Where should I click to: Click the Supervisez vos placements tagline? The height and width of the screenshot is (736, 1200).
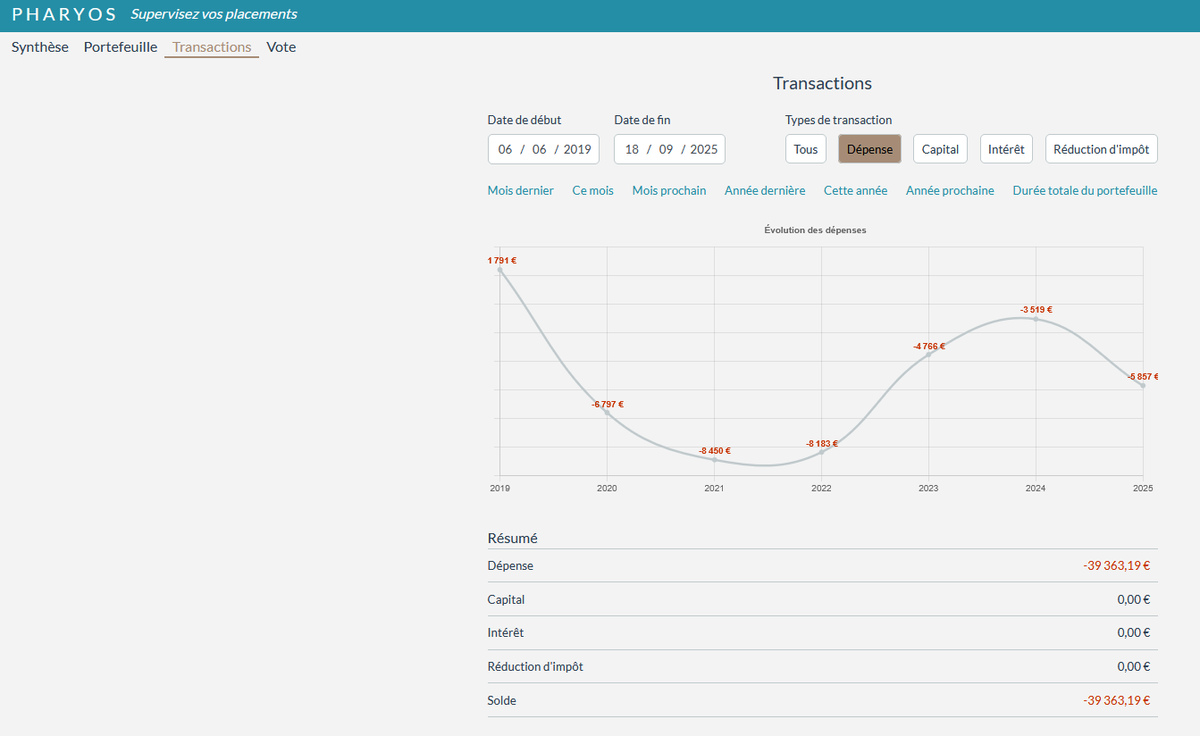click(214, 15)
